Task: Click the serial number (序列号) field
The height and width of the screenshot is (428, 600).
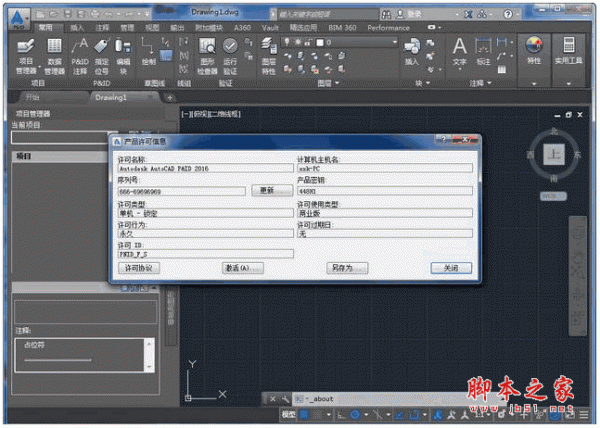Action: (182, 191)
